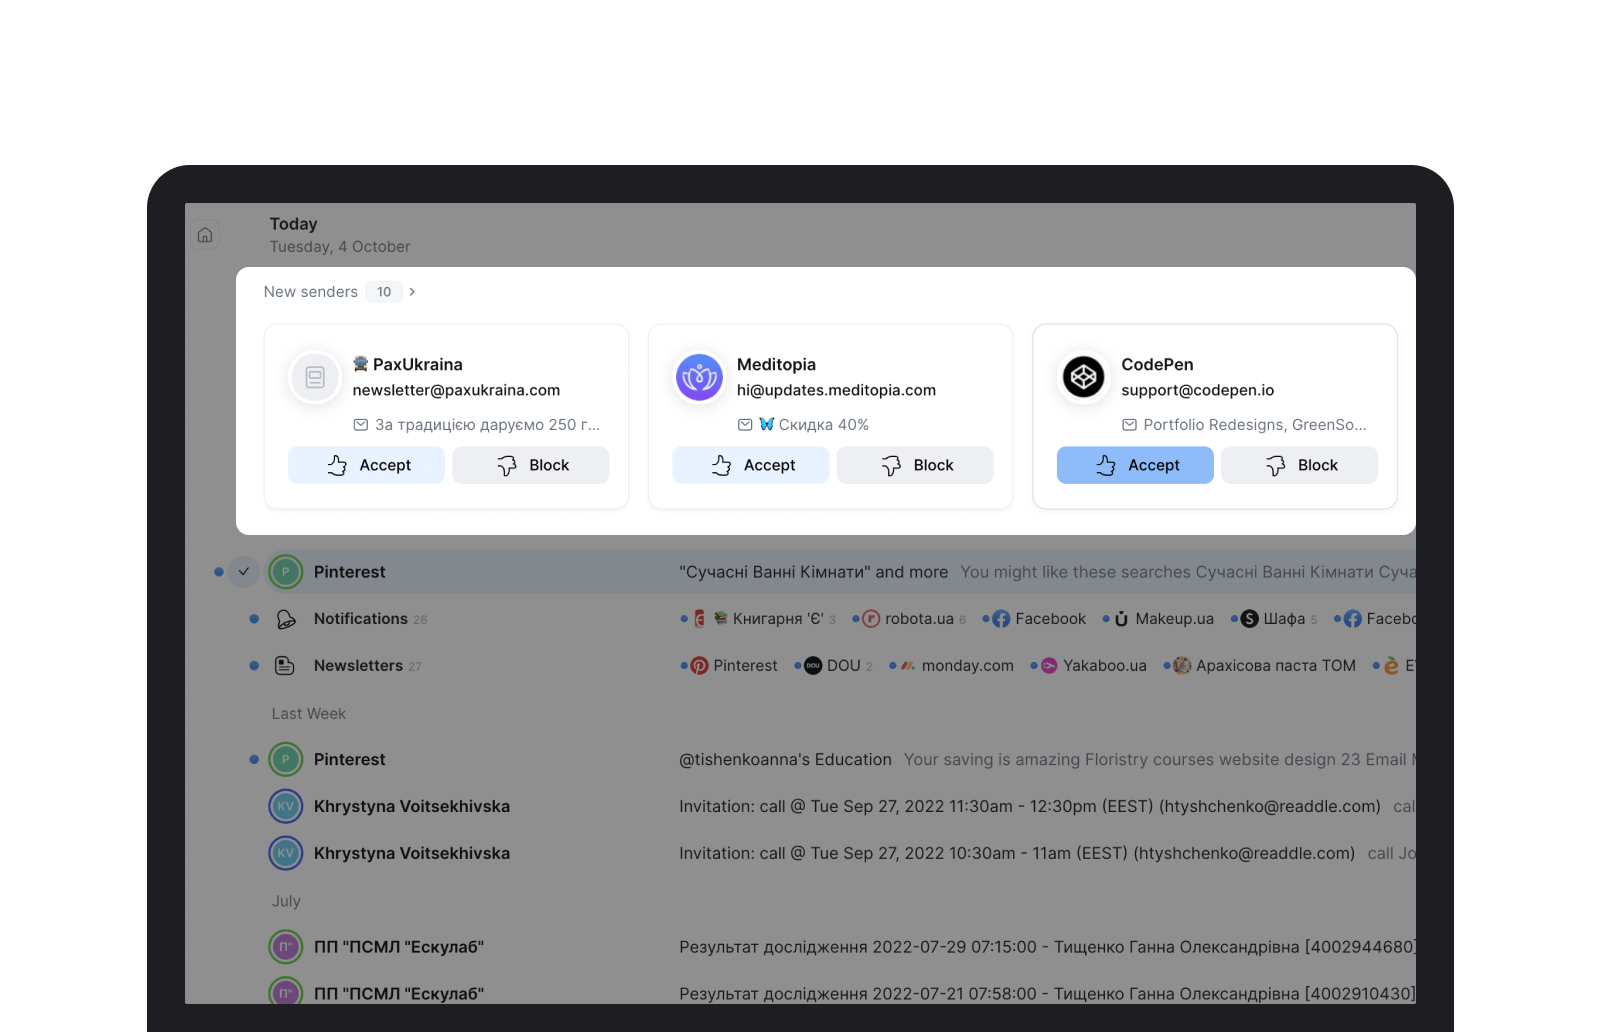Open Khrystyna's invitation for 10:30am call

(x=1017, y=854)
